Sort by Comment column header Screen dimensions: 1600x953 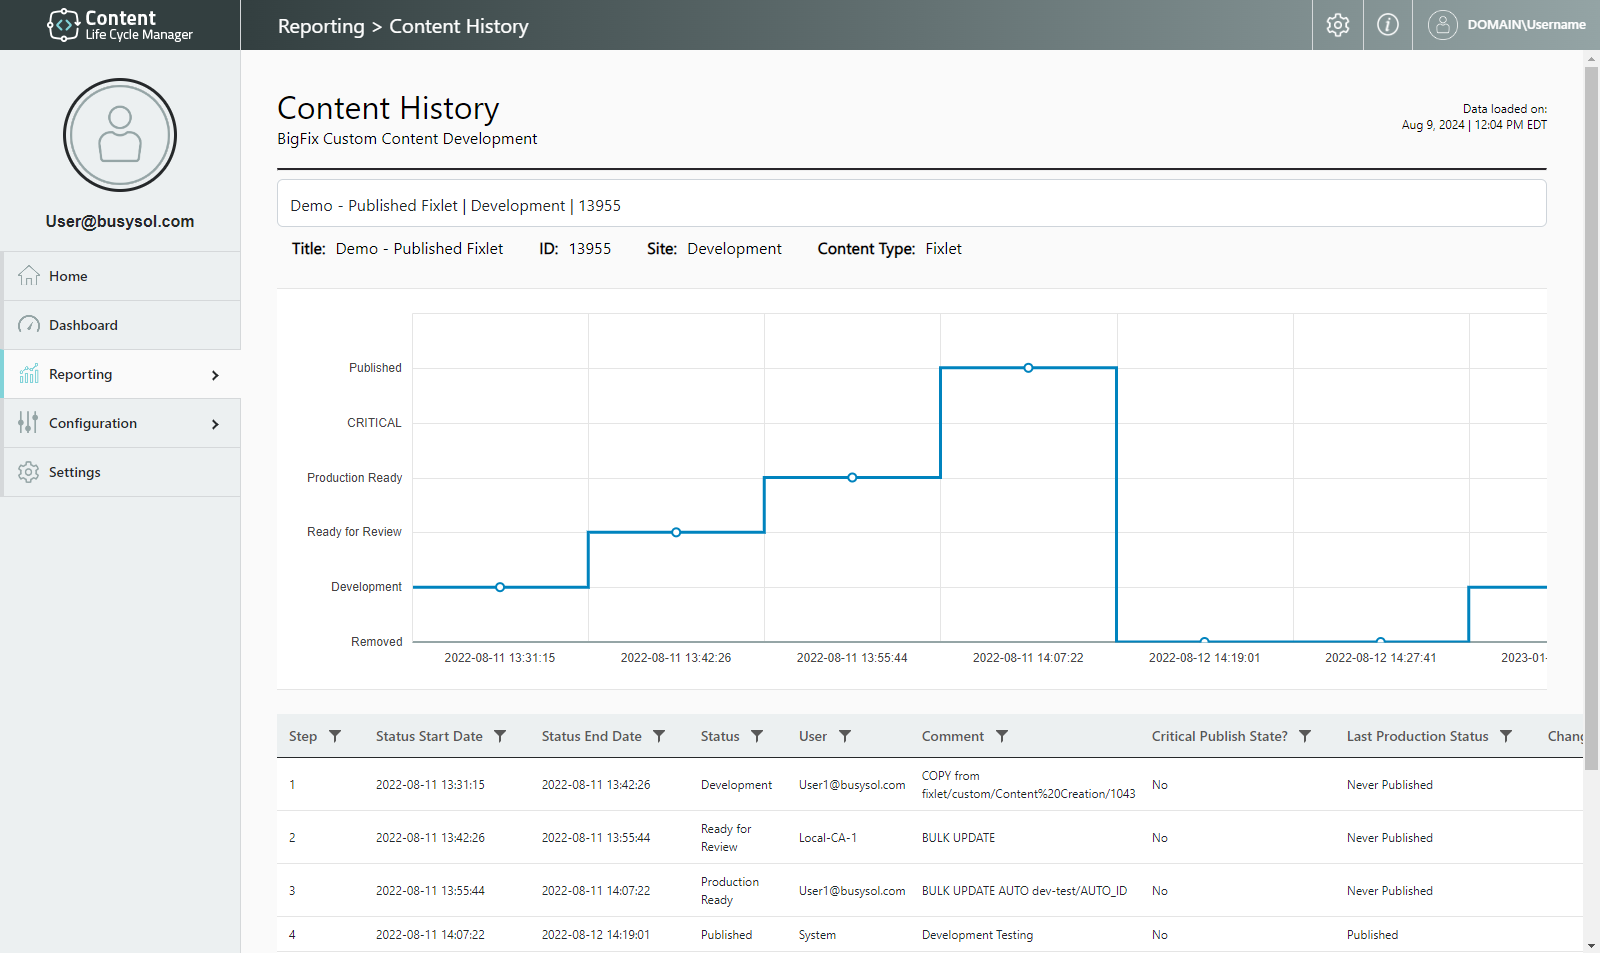click(x=953, y=736)
